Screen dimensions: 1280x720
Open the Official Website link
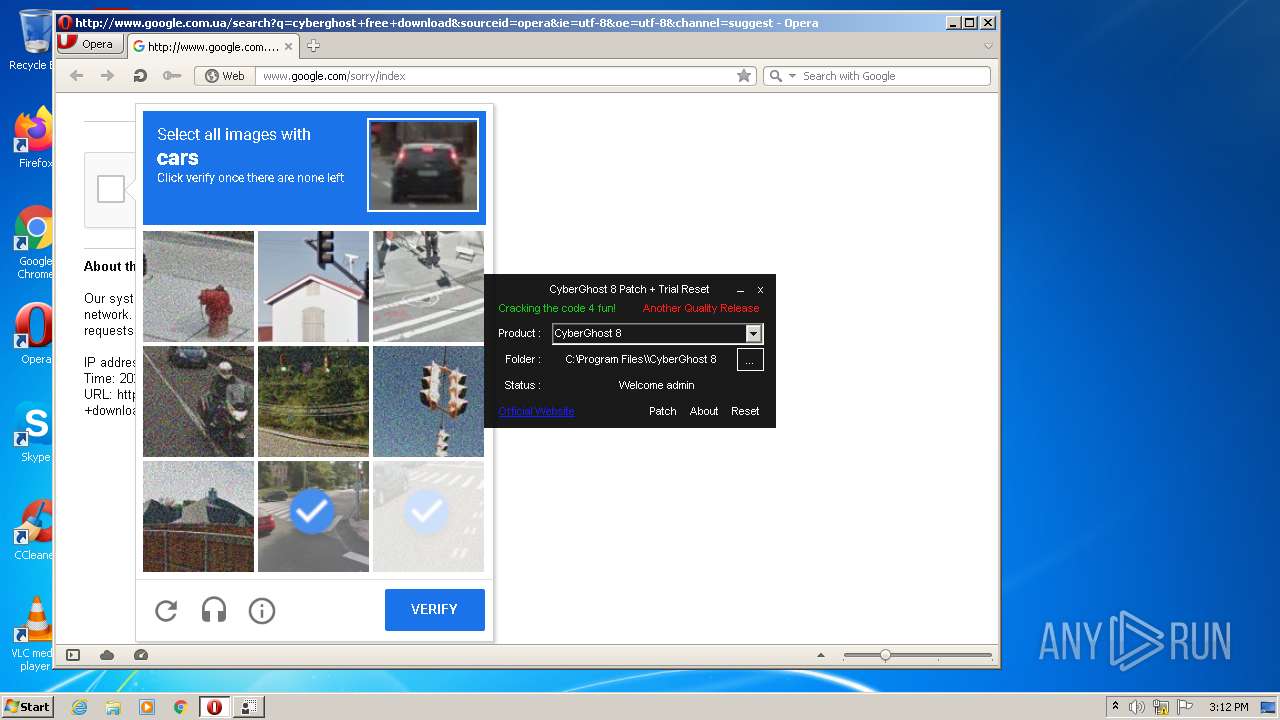point(536,411)
